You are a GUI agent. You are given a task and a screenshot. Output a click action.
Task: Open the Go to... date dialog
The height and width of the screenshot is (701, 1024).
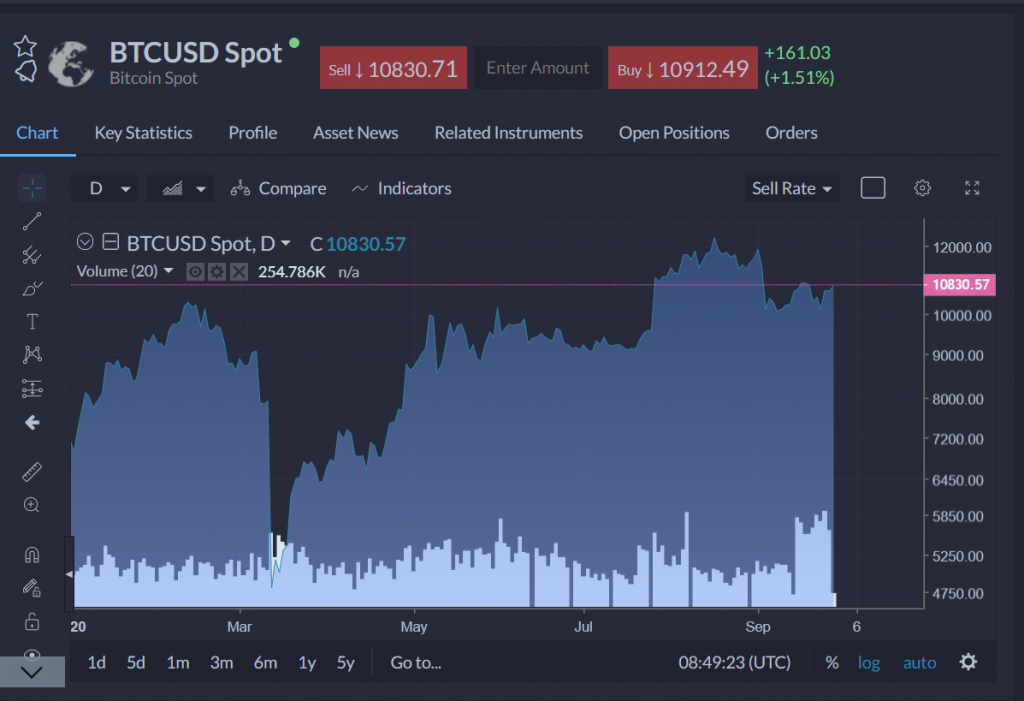(x=416, y=662)
